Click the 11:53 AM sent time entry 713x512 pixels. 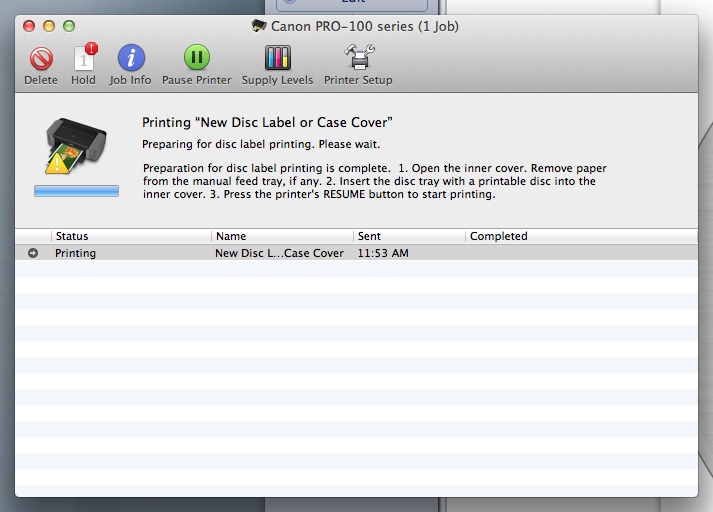383,253
